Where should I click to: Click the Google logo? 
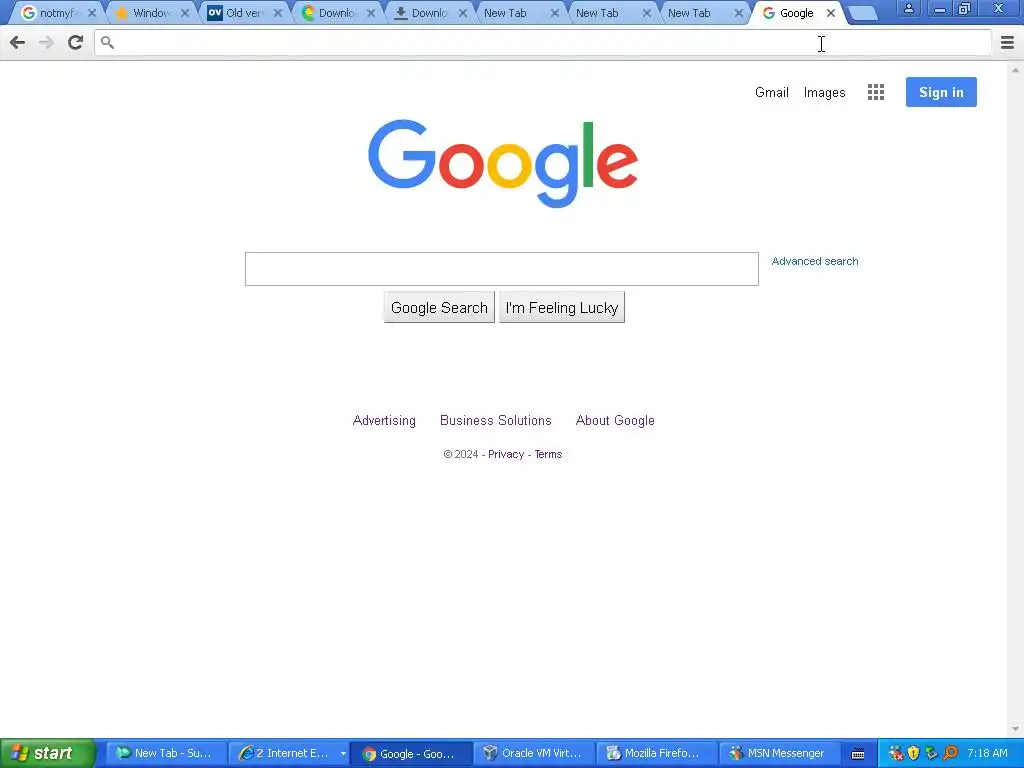click(x=502, y=163)
